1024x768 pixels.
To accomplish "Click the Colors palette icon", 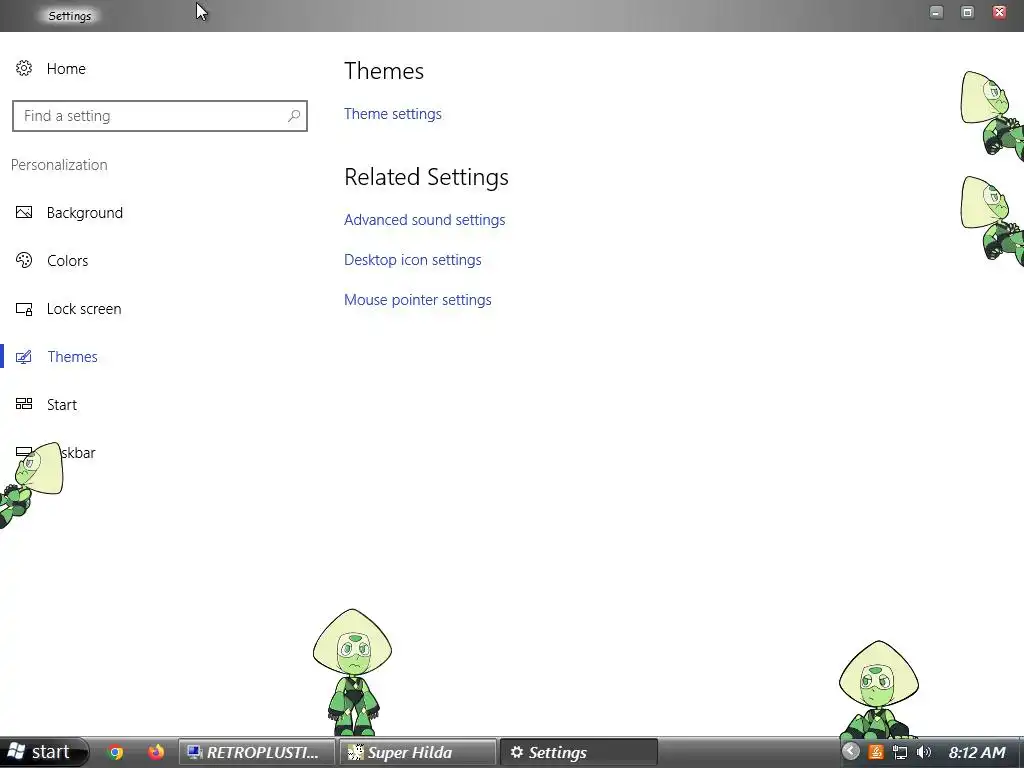I will click(24, 260).
